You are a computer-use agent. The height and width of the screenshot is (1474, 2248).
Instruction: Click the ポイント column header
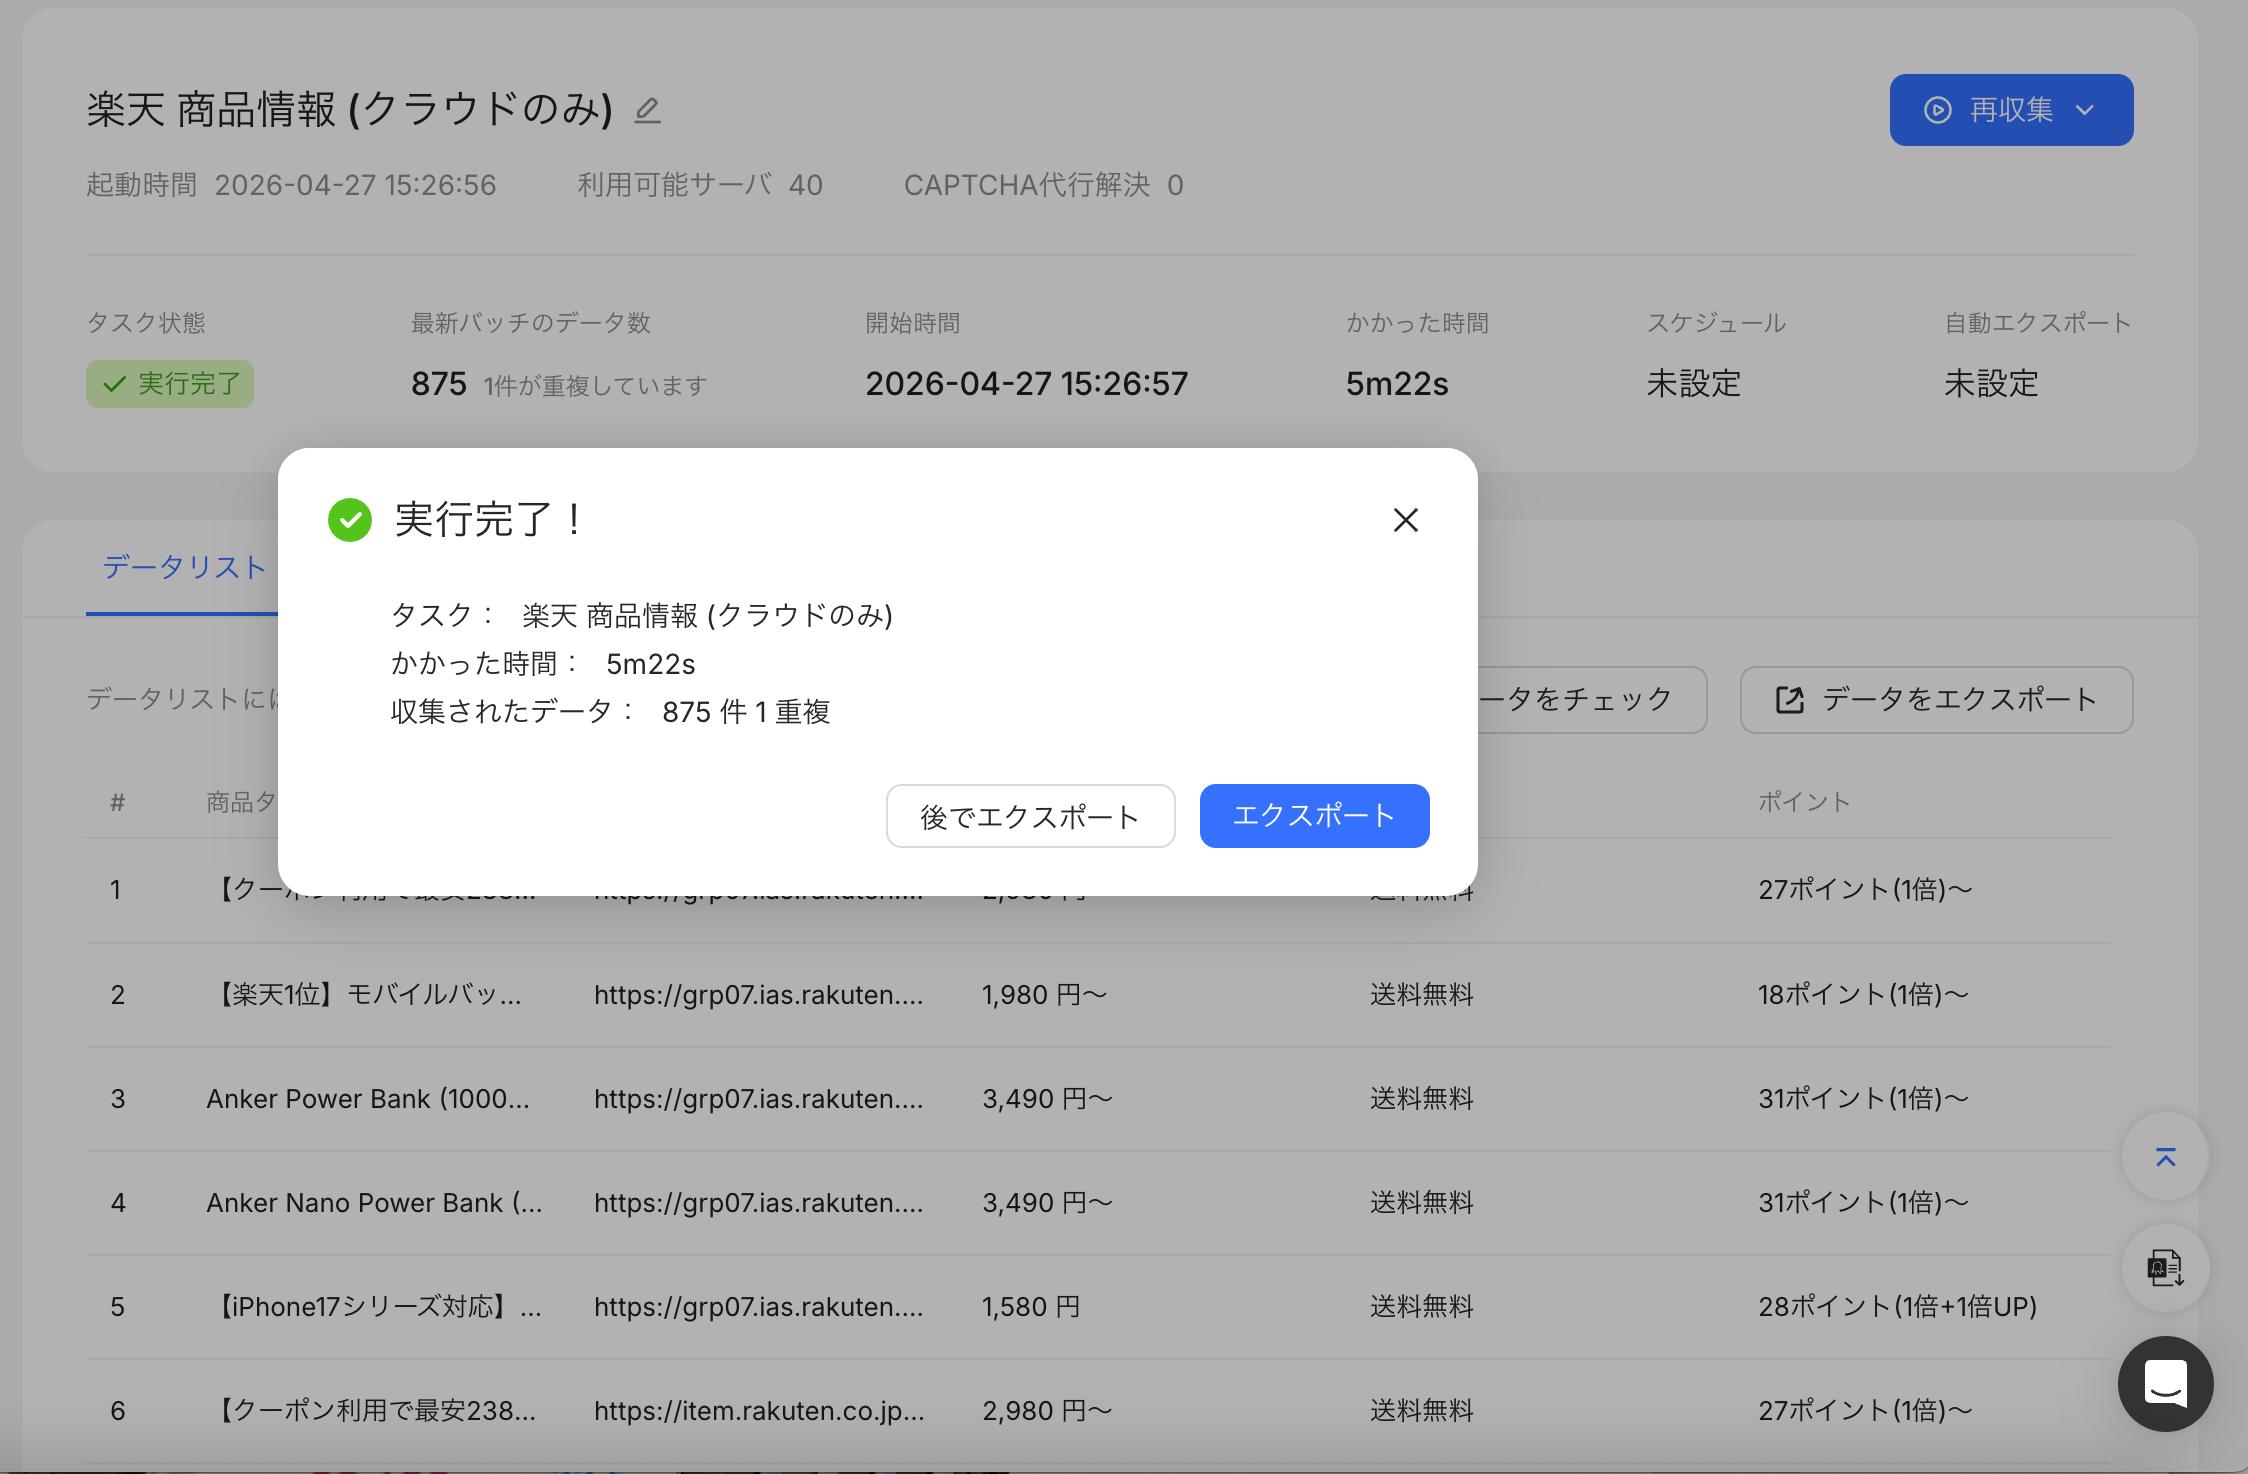(1805, 802)
